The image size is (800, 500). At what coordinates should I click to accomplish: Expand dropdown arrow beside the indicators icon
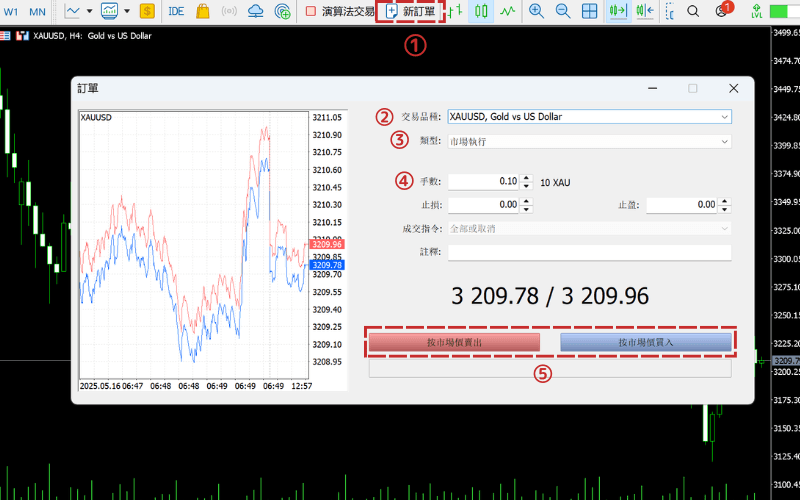tap(127, 11)
